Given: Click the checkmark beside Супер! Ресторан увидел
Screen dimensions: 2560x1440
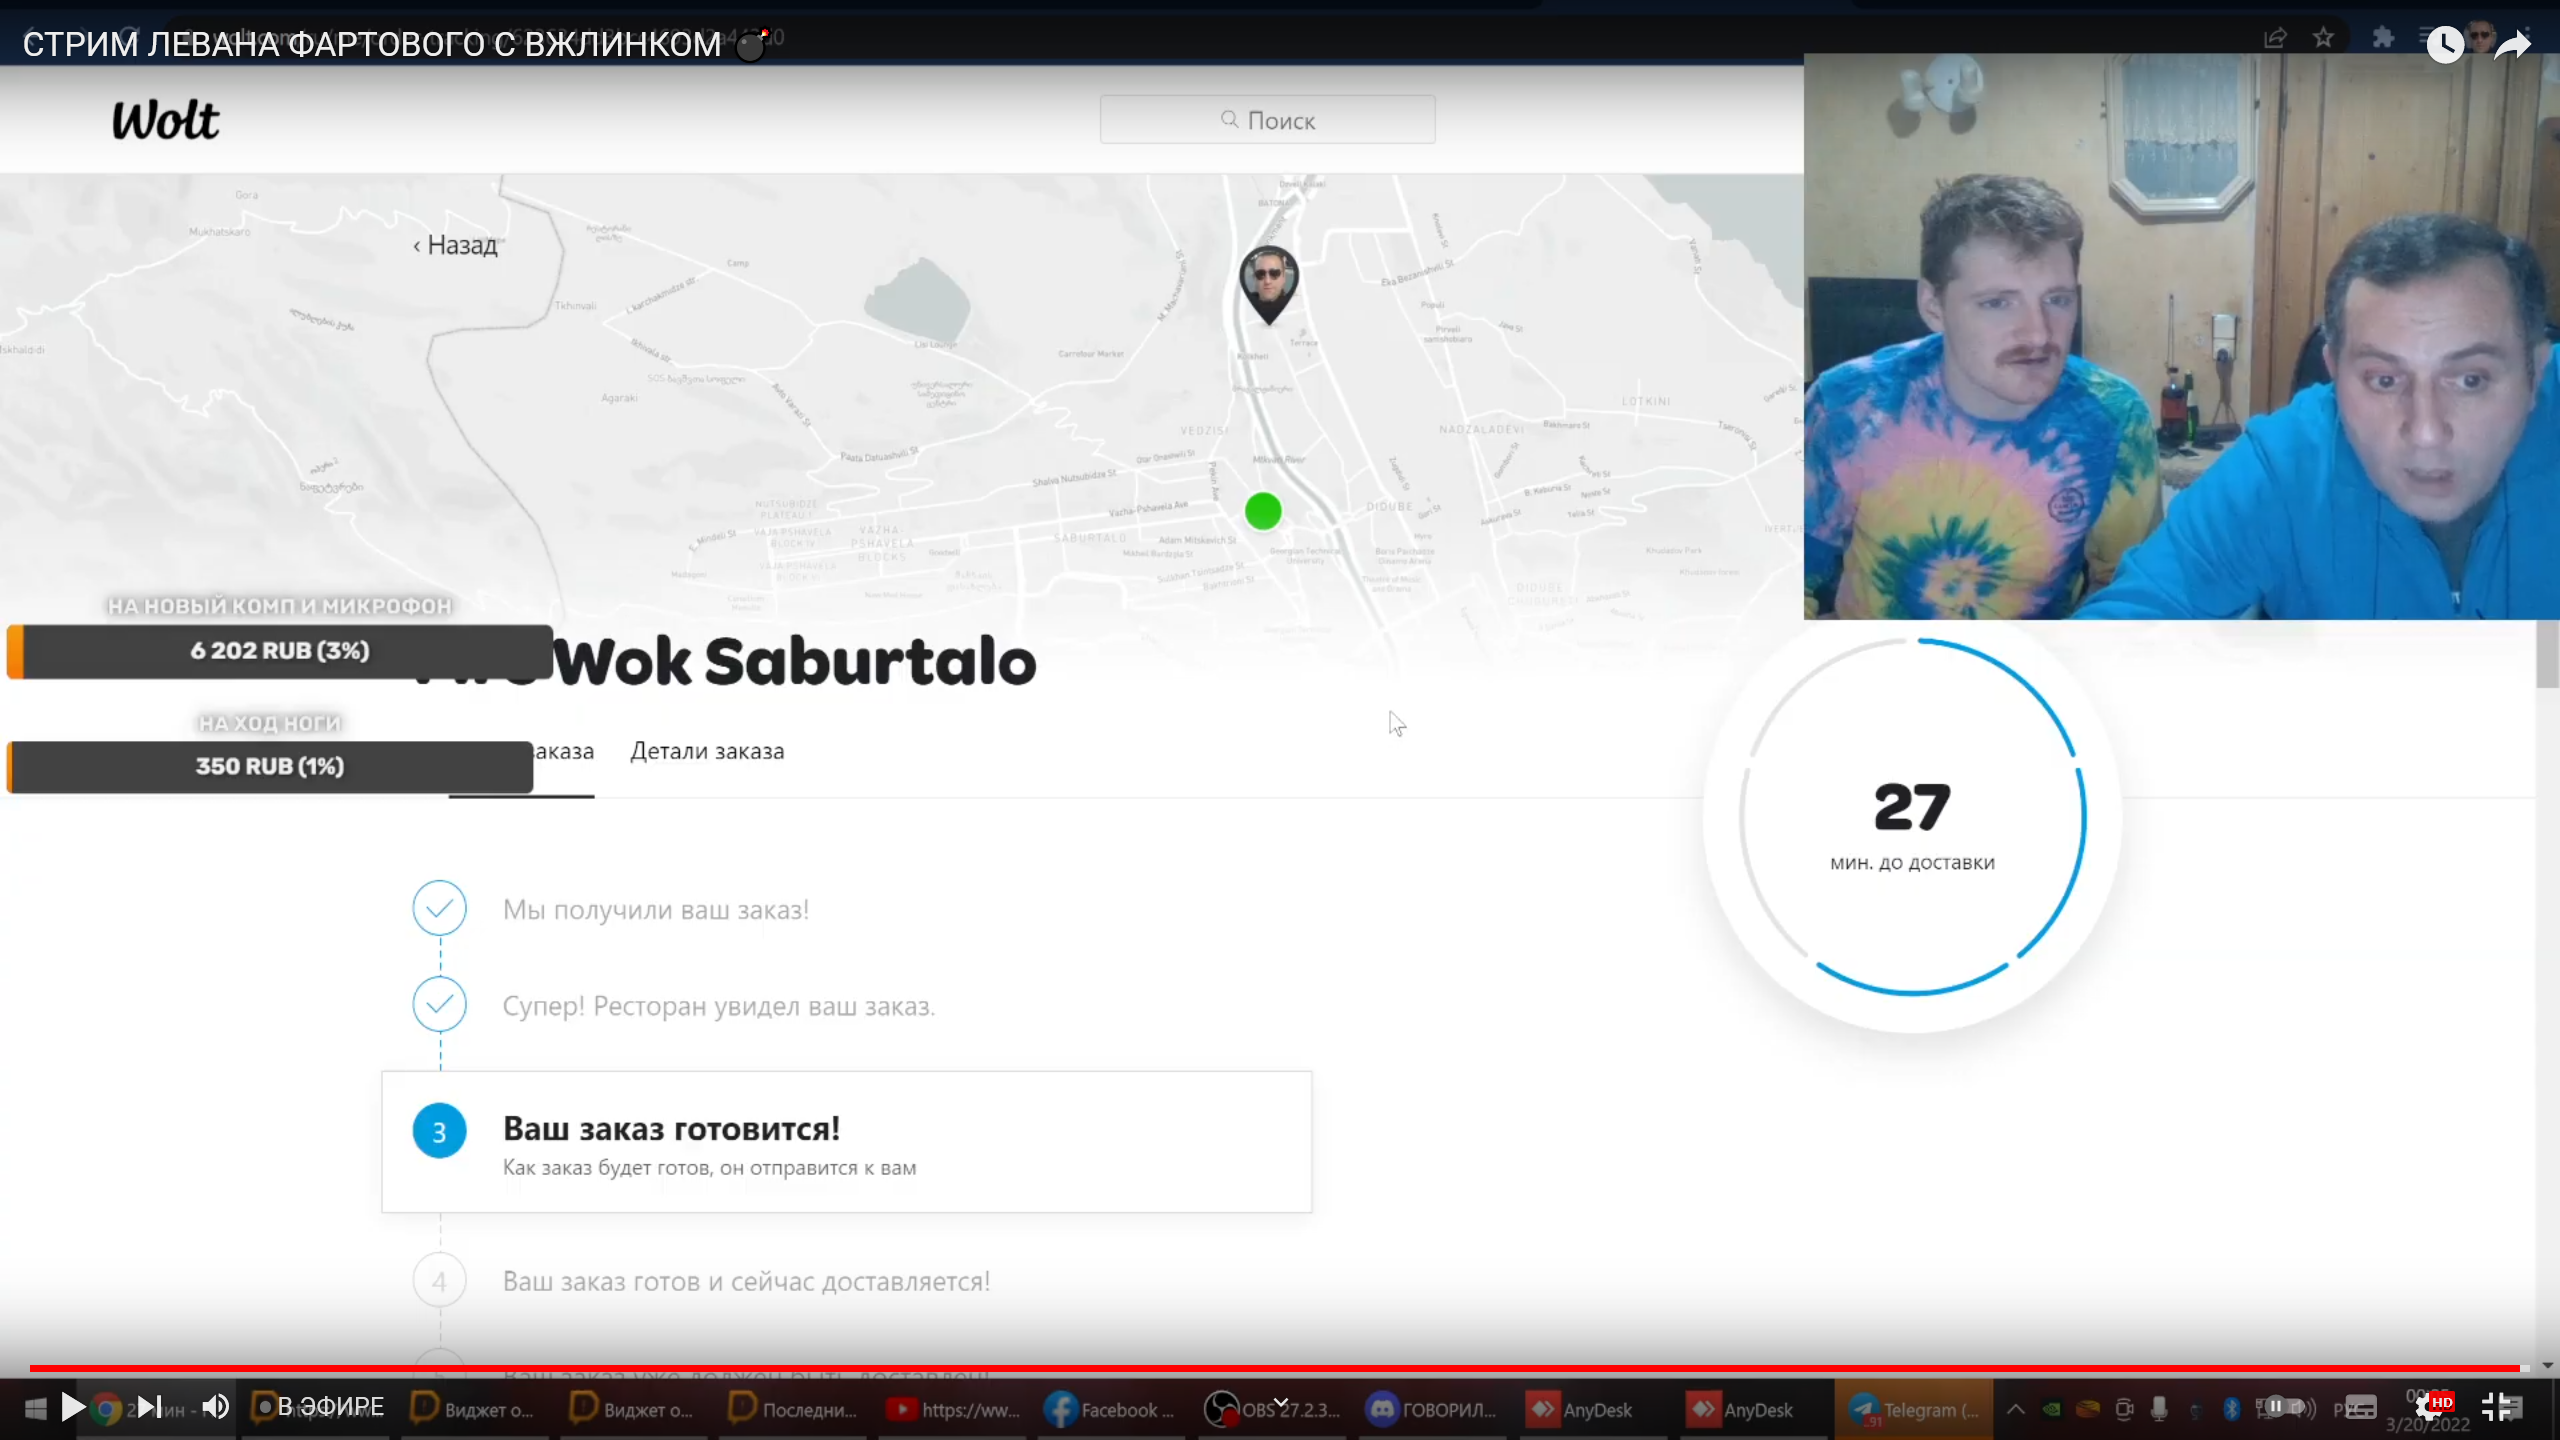Looking at the screenshot, I should tap(439, 1004).
